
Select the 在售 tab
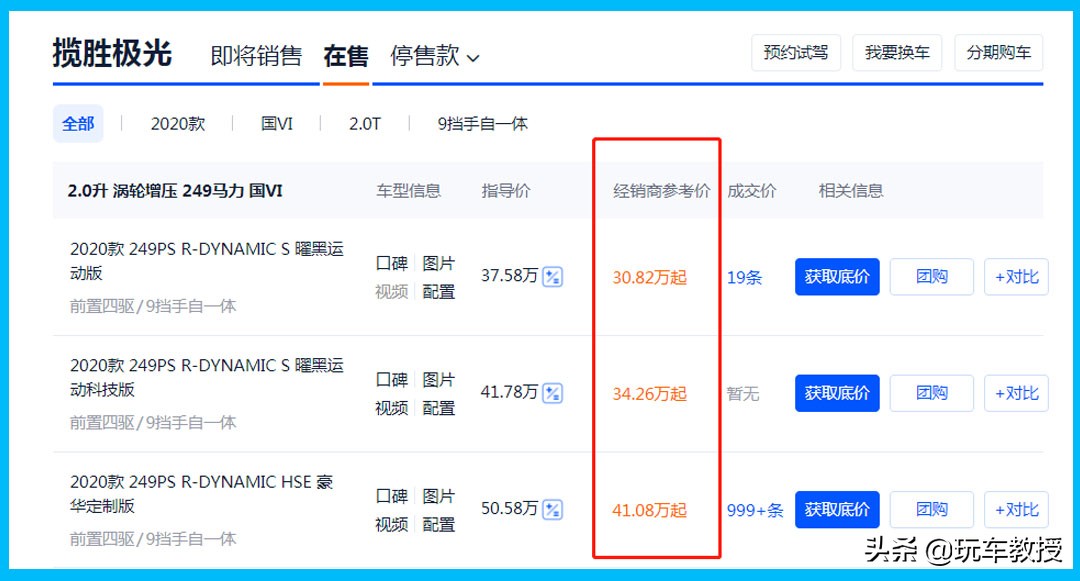pyautogui.click(x=346, y=56)
